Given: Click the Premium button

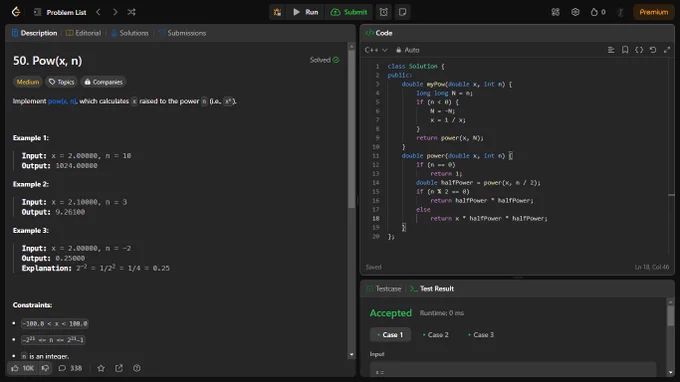Looking at the screenshot, I should pos(654,12).
